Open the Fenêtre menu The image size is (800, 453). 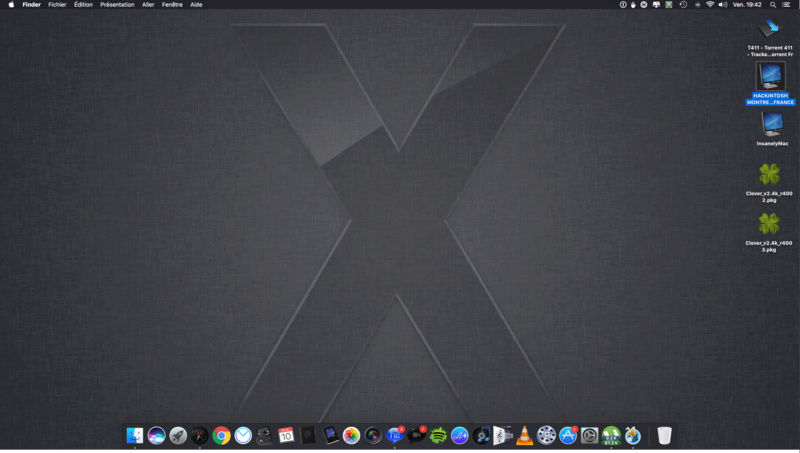pyautogui.click(x=172, y=5)
